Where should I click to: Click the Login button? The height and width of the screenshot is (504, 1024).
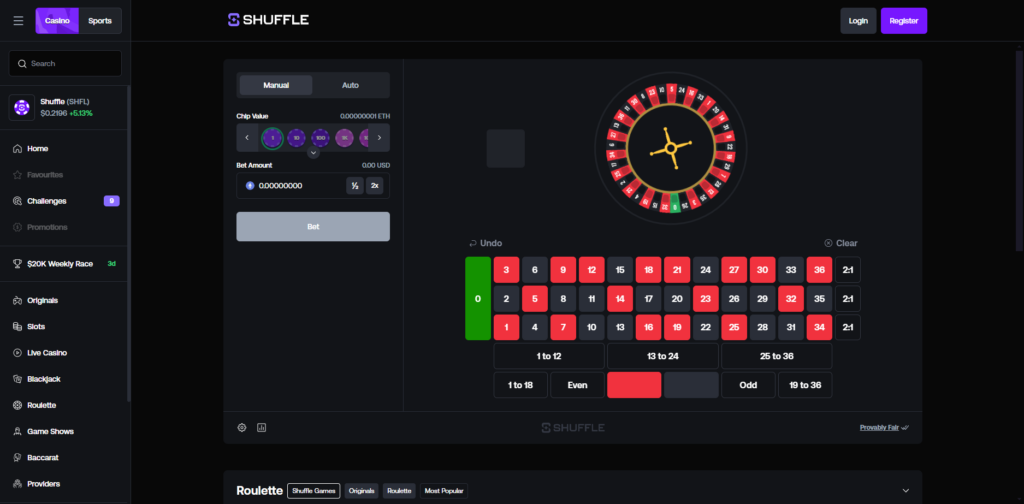point(858,21)
